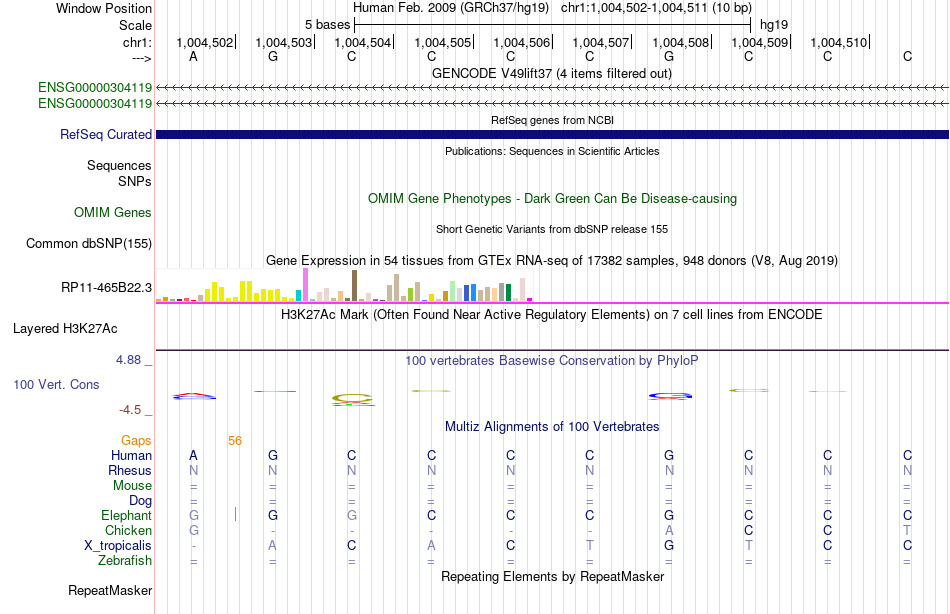Viewport: 950px width, 614px height.
Task: Click the Gene Expression in 54 tissues title
Action: (552, 261)
